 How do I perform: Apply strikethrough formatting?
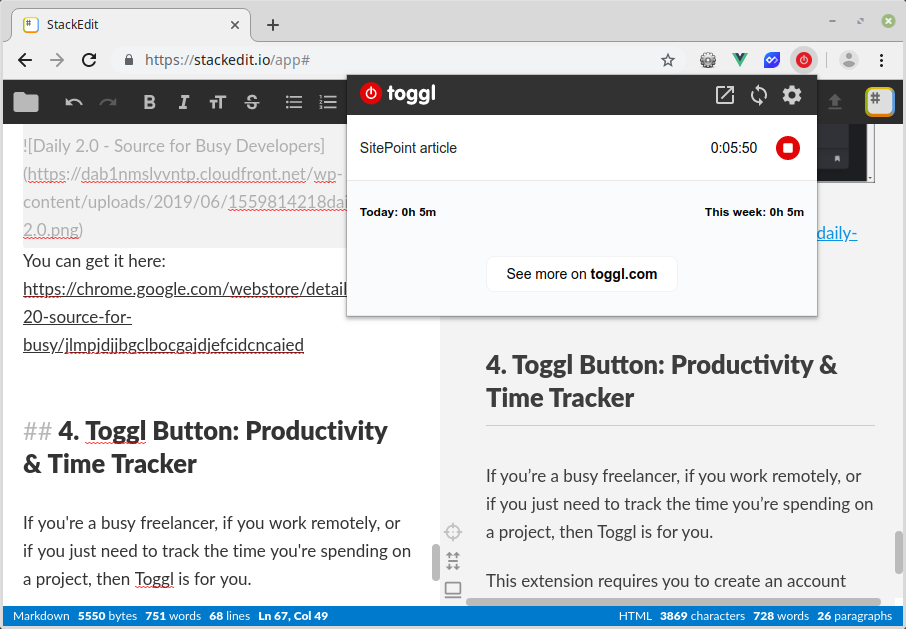(x=252, y=101)
